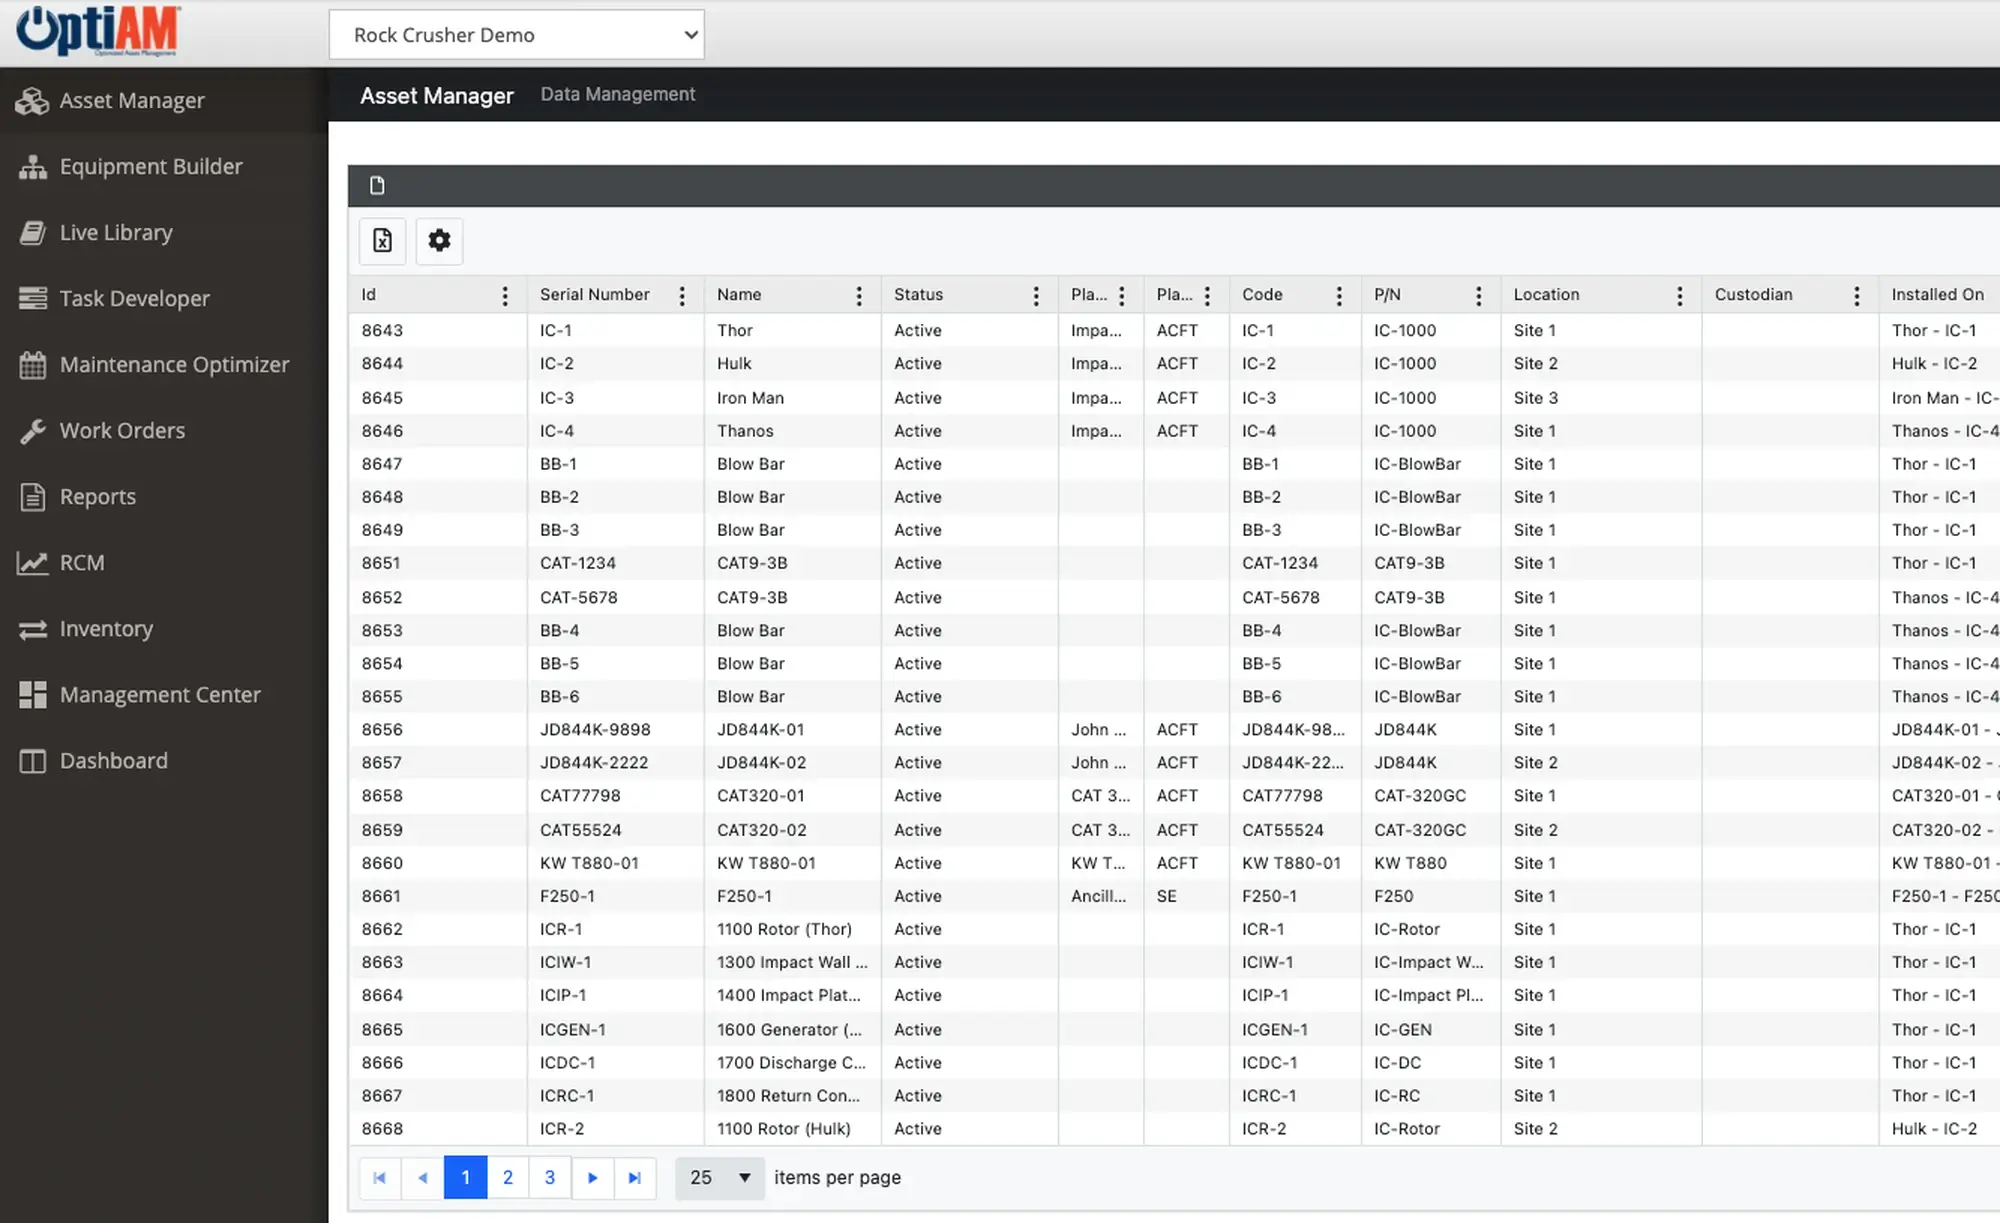Click the new document icon in the dark header bar
Screen dimensions: 2000x1223
click(377, 185)
